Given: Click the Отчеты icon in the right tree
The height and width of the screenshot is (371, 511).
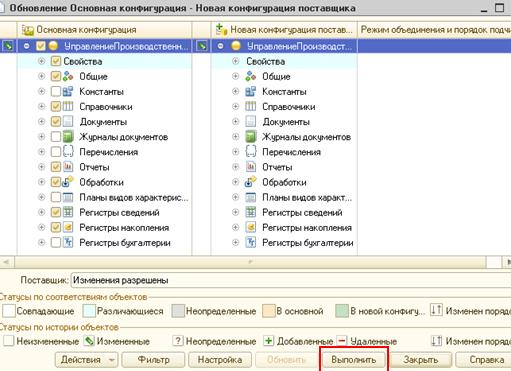Looking at the screenshot, I should pyautogui.click(x=251, y=167).
